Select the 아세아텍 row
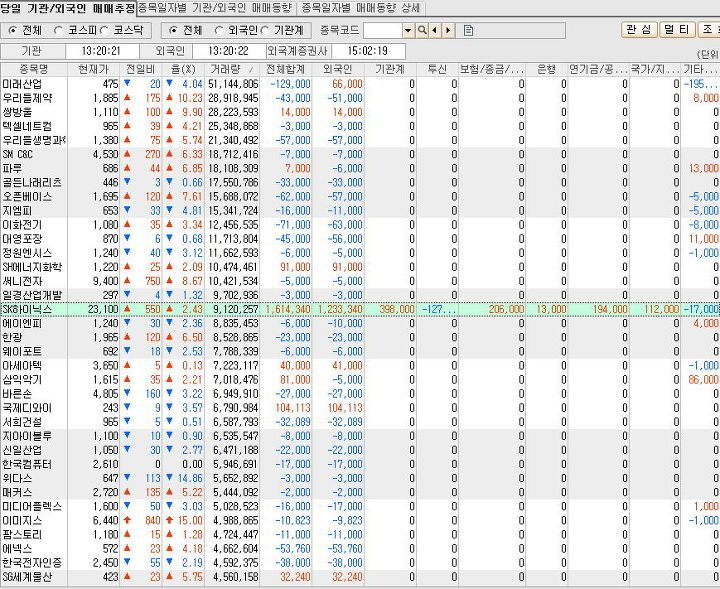This screenshot has height=589, width=720. (360, 365)
